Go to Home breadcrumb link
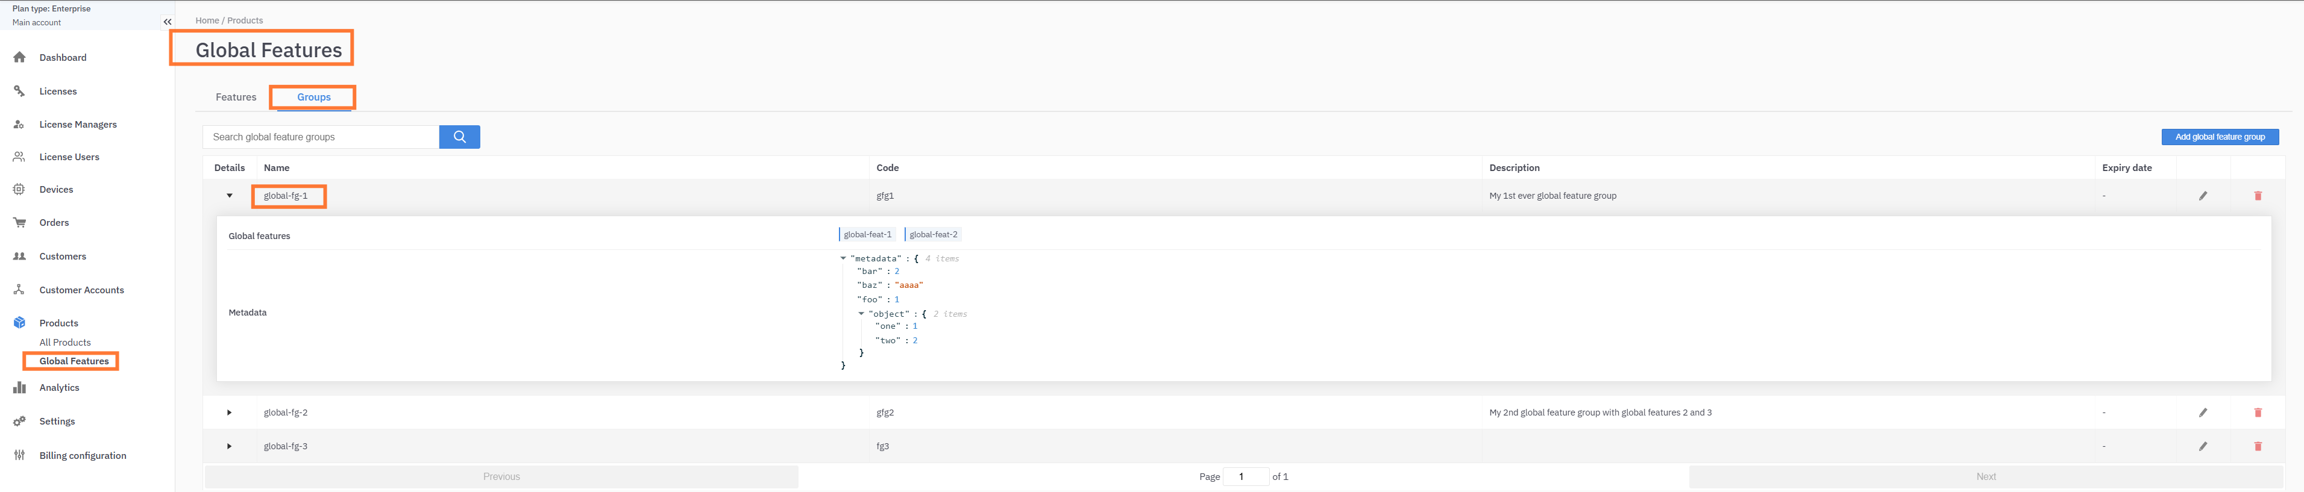 click(x=207, y=20)
